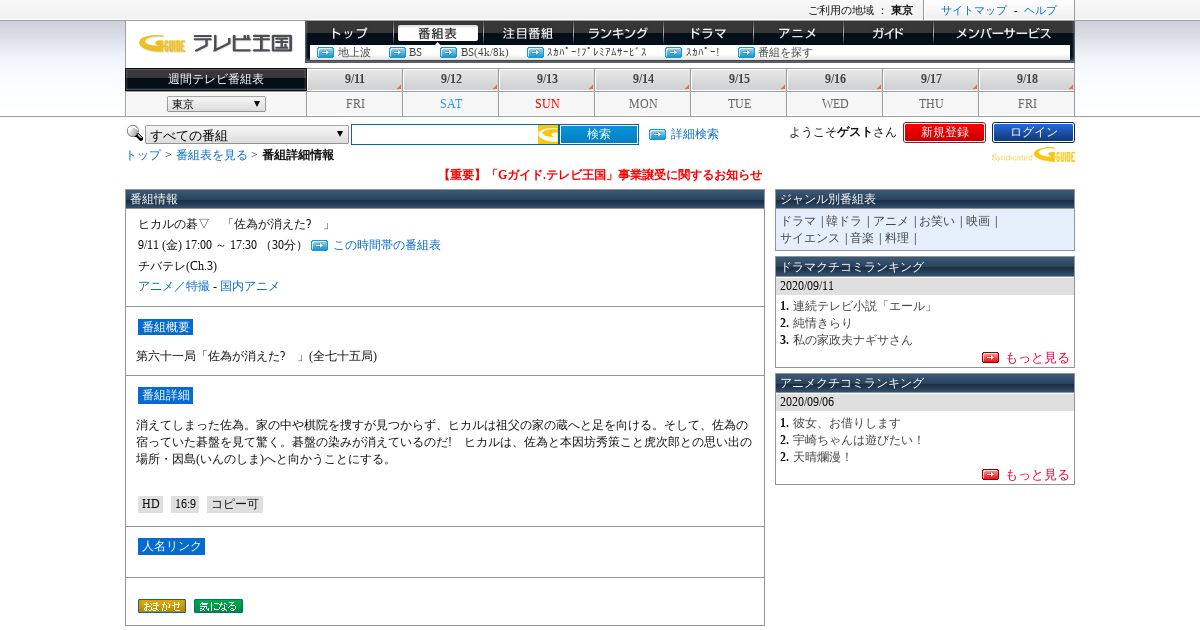1200x630 pixels.
Task: Select 9/12 SAT date column
Action: click(451, 92)
